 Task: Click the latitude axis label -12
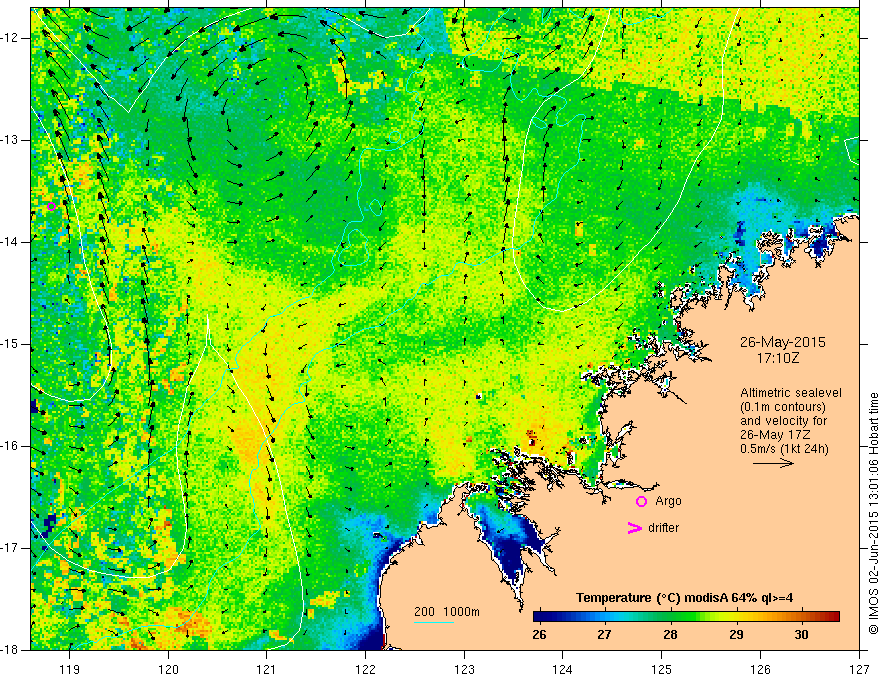[11, 38]
